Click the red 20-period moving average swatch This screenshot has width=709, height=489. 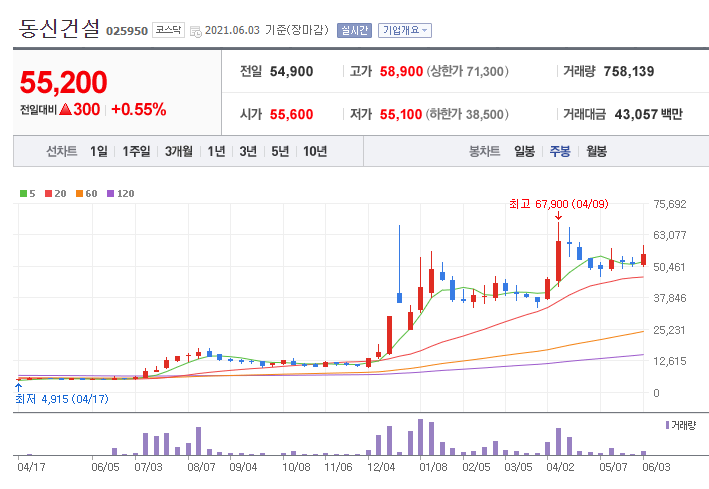tap(48, 194)
